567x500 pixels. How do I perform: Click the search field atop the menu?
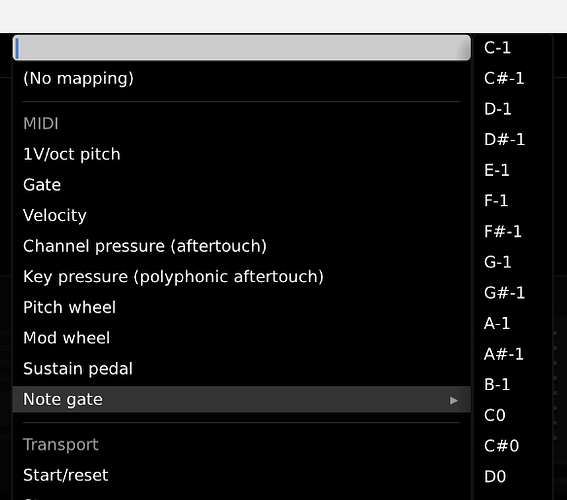(242, 48)
